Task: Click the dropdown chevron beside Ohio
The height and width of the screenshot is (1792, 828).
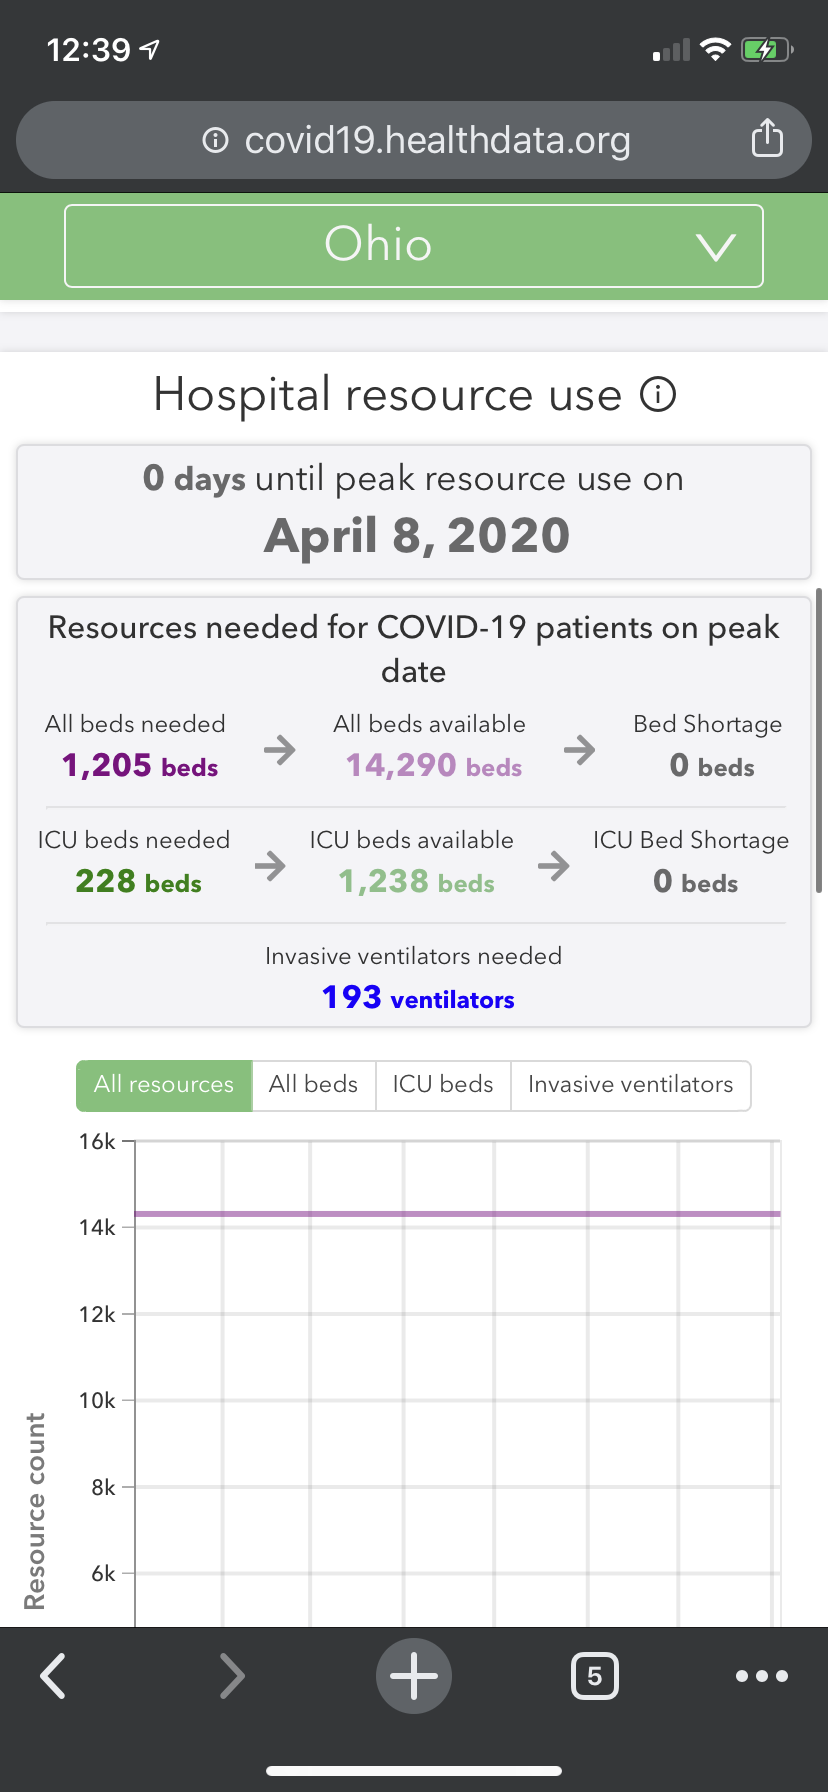Action: click(716, 247)
